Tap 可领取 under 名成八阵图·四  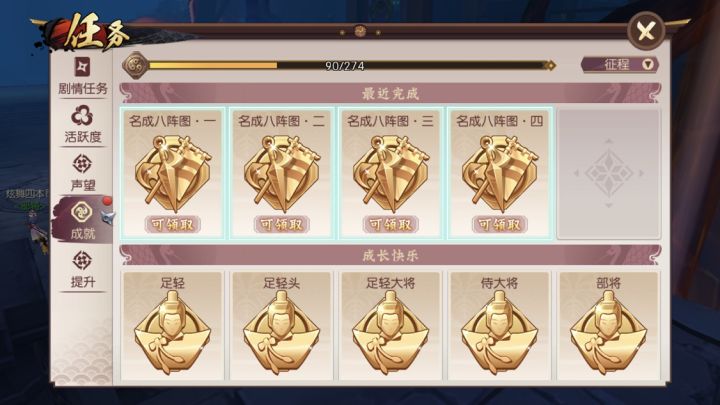pos(499,224)
